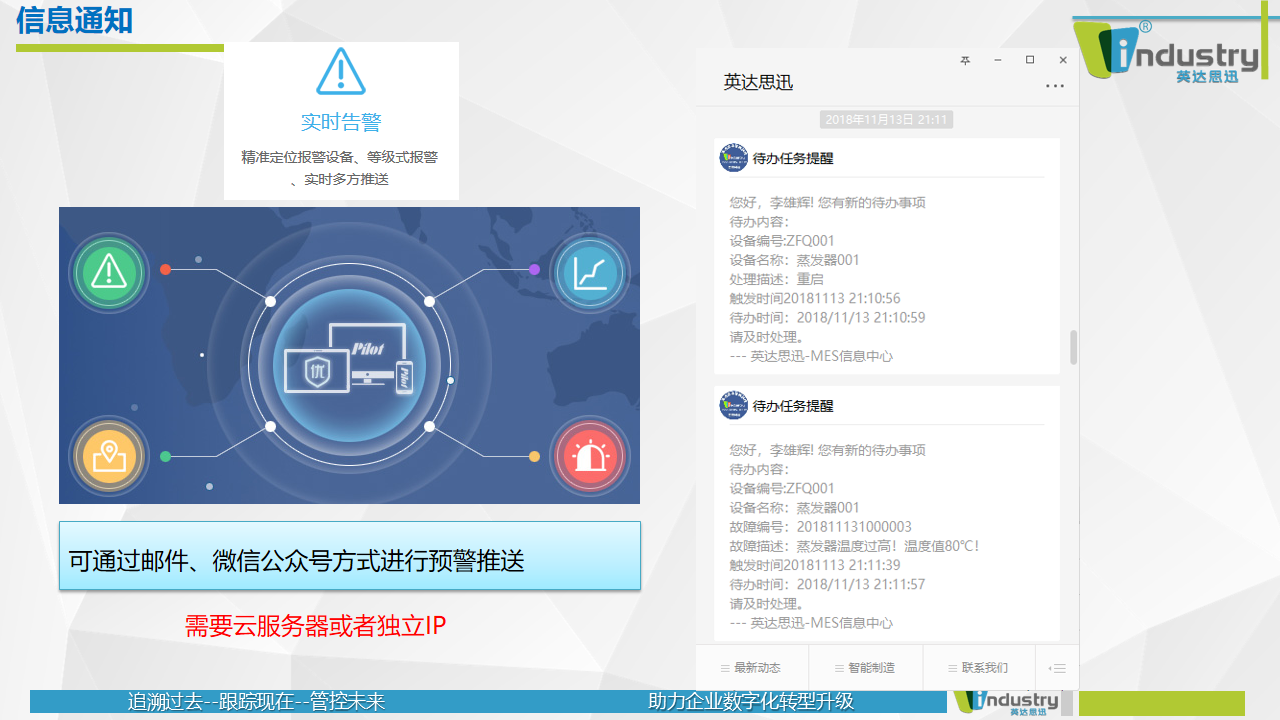Click sender avatar on the 故障编号 card
Screen dimensions: 1280x720
pos(734,406)
